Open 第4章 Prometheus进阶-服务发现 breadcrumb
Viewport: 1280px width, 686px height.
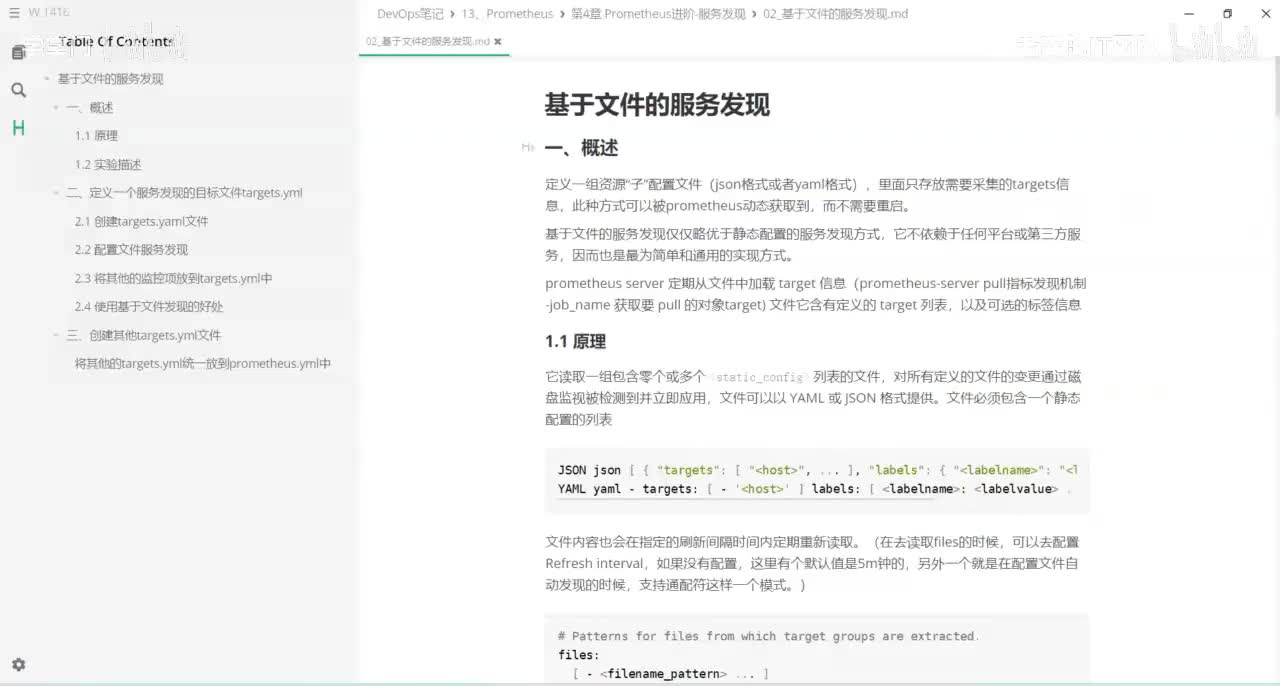[658, 14]
